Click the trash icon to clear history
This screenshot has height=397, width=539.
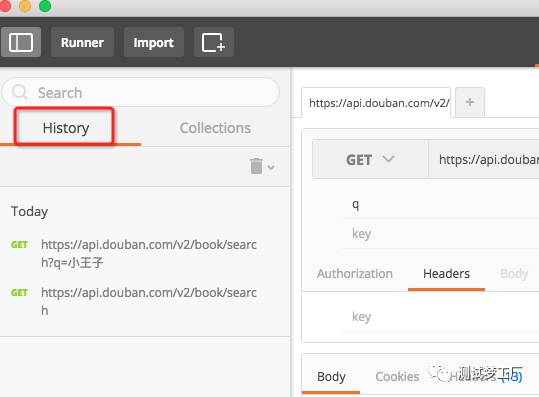click(x=256, y=166)
